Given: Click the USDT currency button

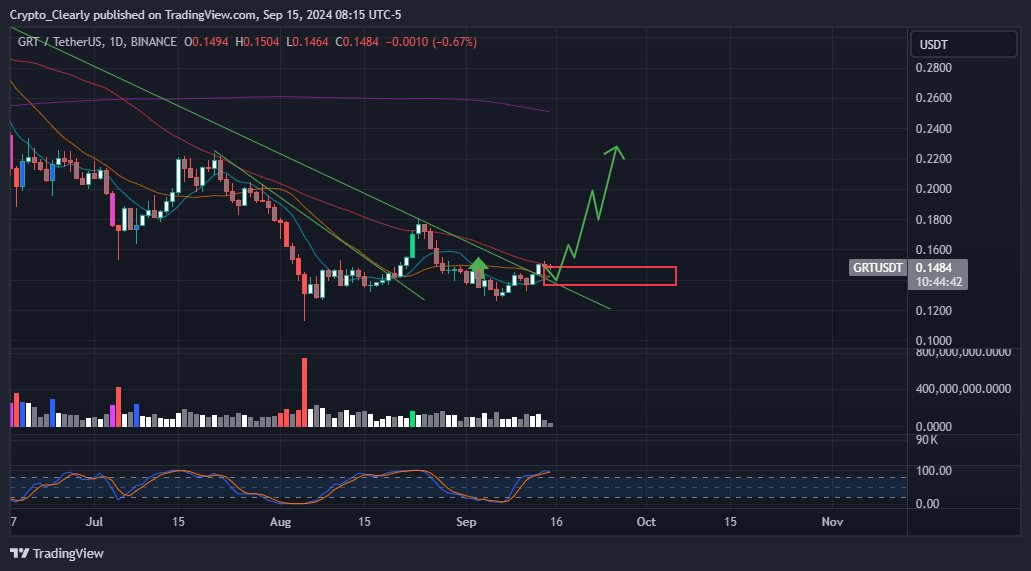Looking at the screenshot, I should (x=963, y=45).
